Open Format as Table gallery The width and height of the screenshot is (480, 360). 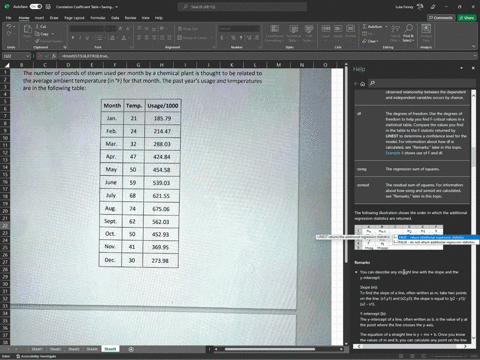pos(294,33)
